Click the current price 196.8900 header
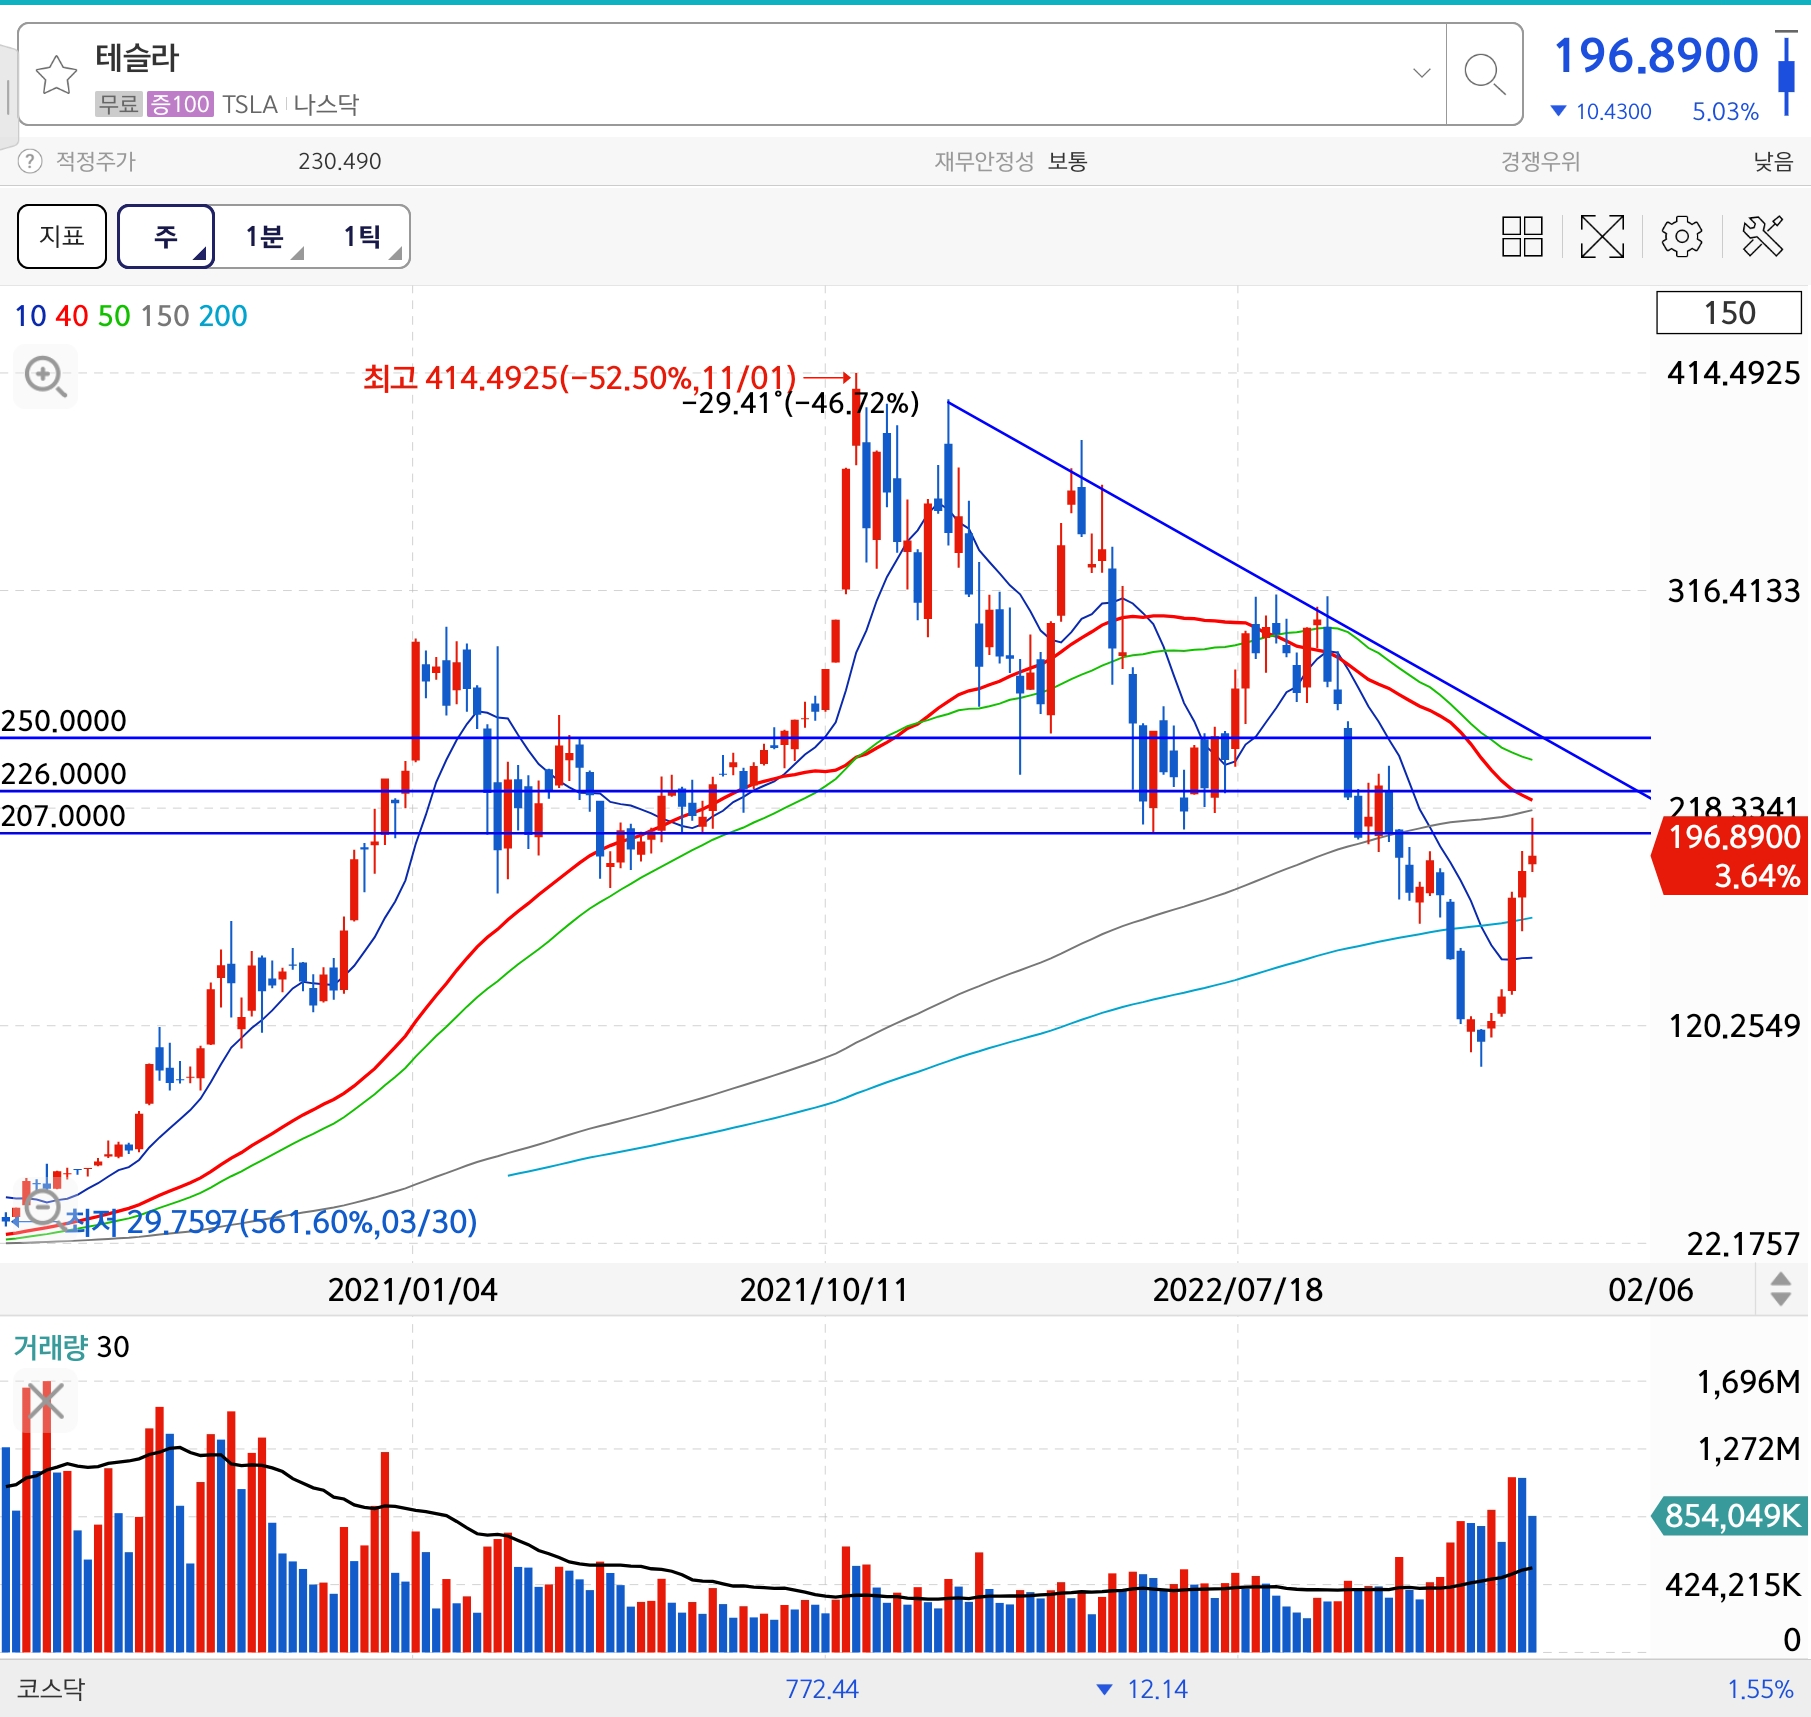The image size is (1811, 1717). 1655,56
